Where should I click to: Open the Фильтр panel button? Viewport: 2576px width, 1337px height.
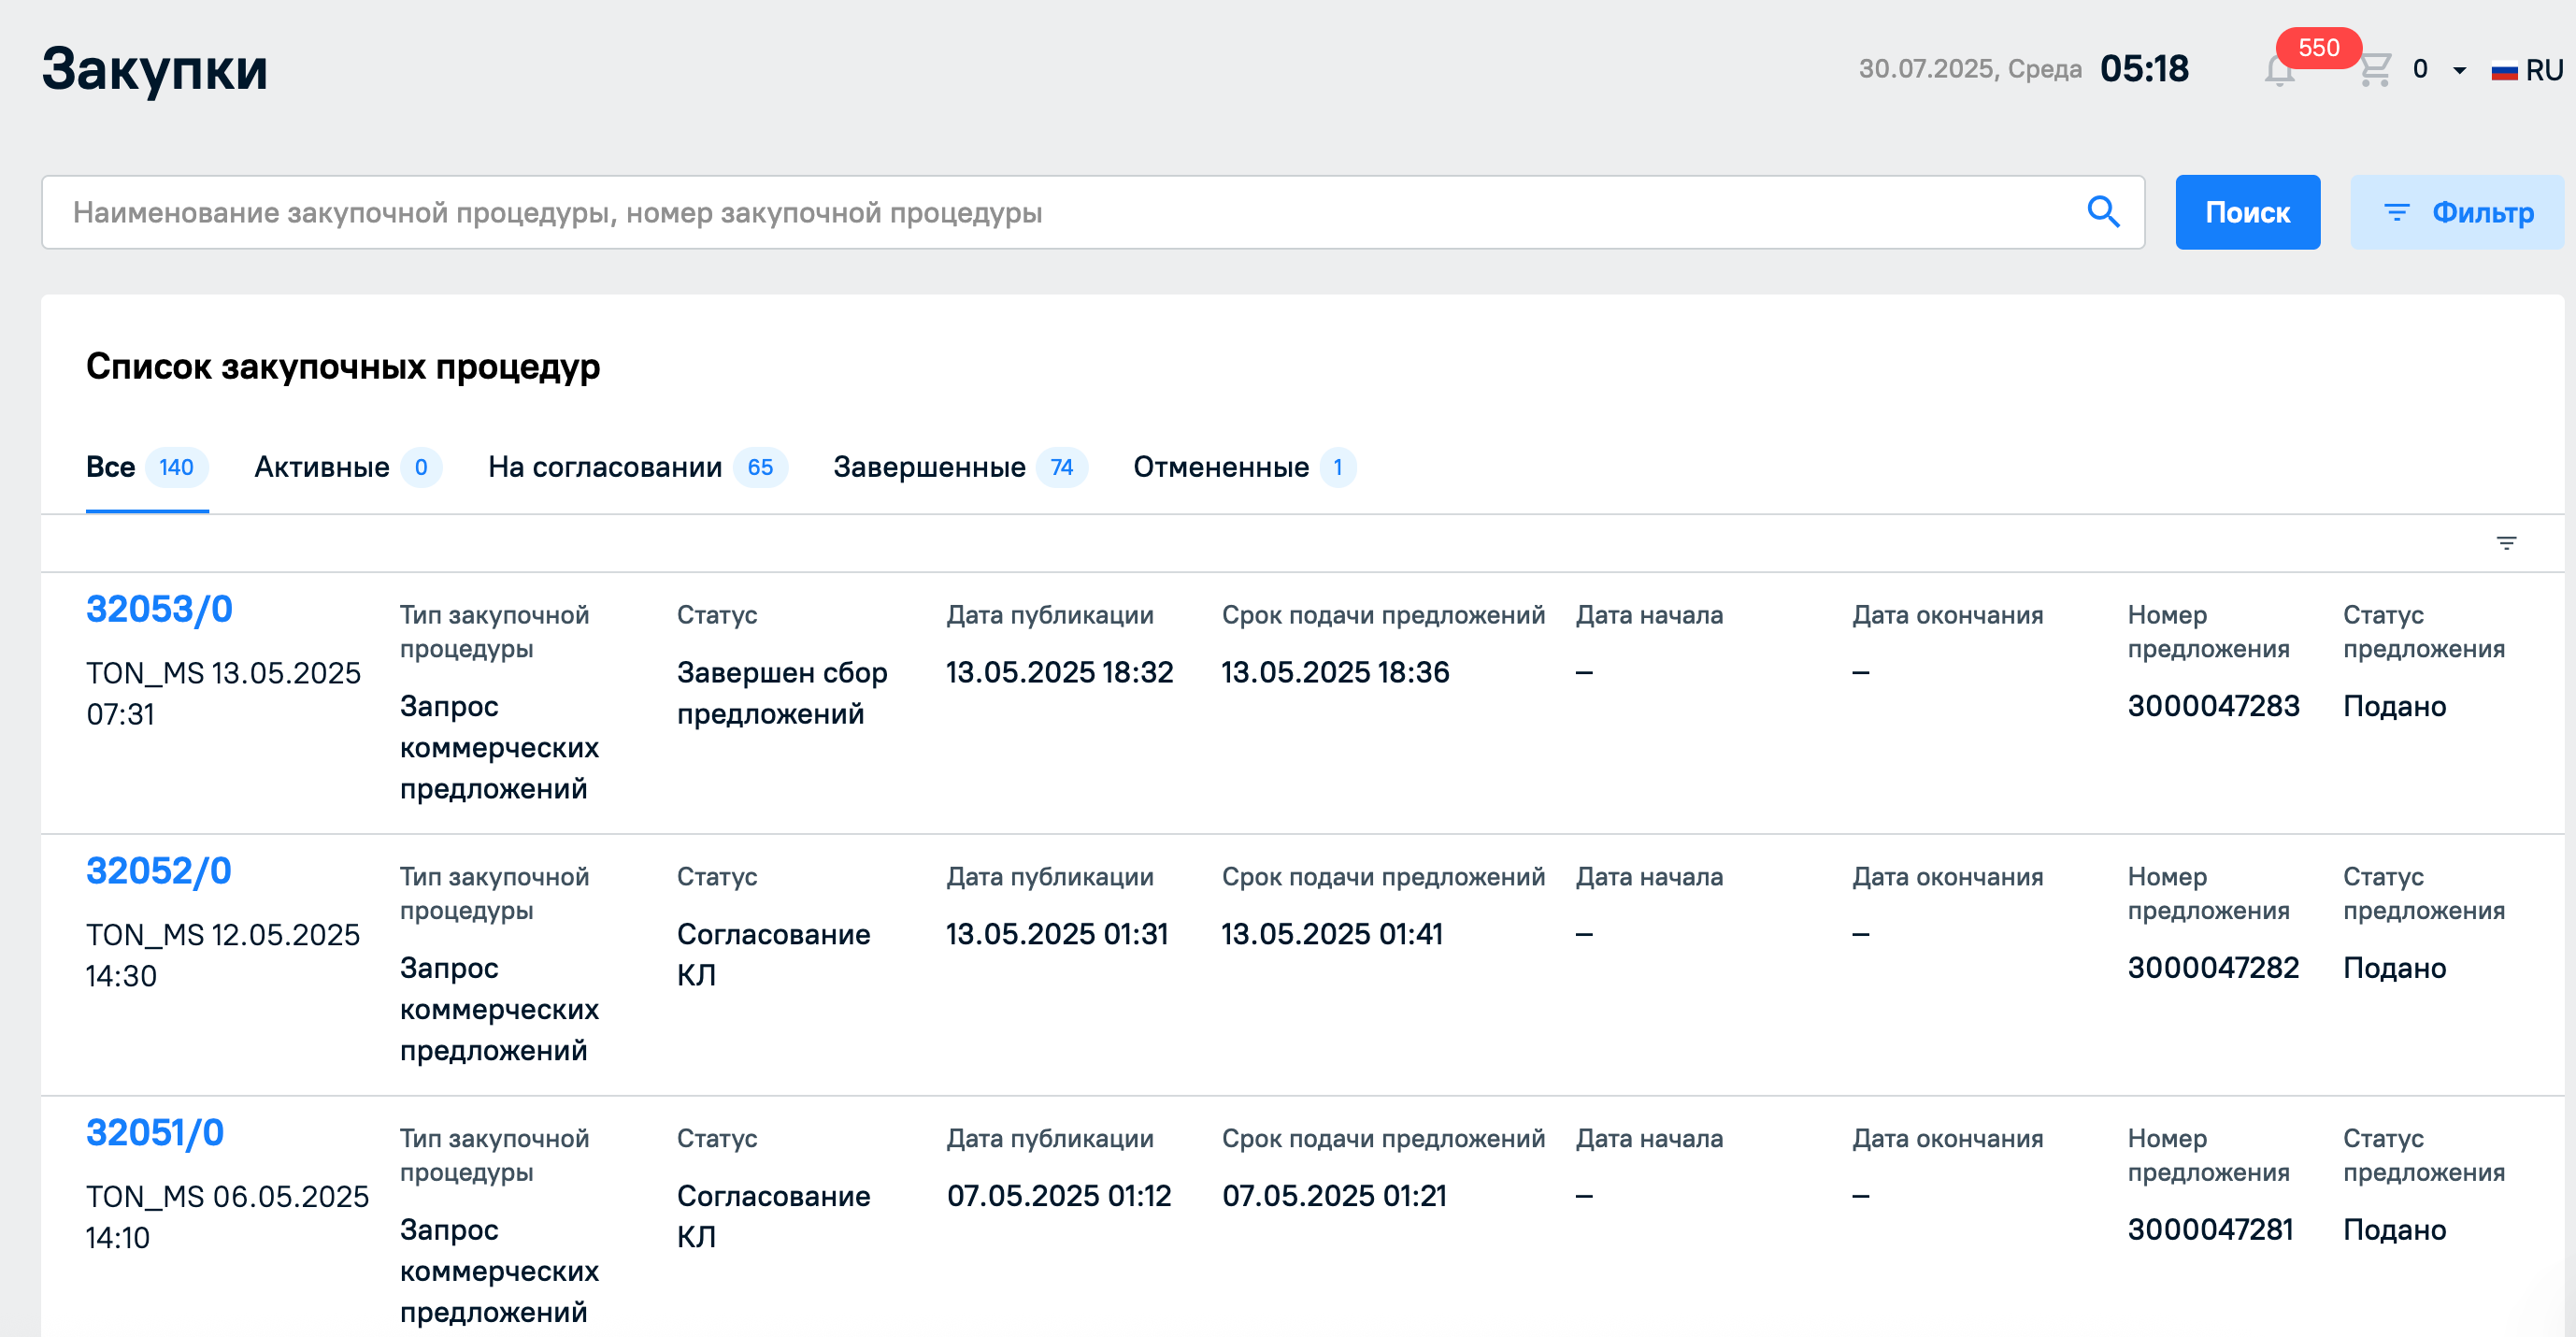click(2457, 212)
